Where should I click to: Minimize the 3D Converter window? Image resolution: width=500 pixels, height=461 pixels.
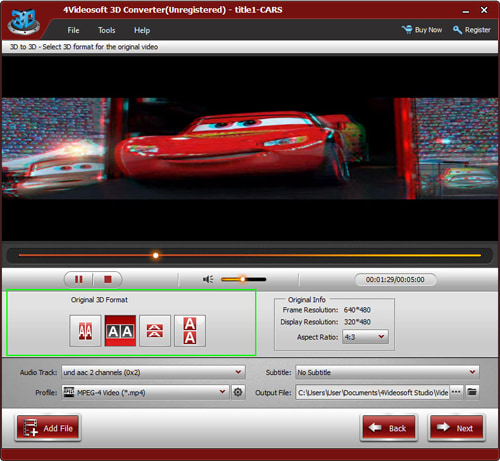(x=466, y=11)
